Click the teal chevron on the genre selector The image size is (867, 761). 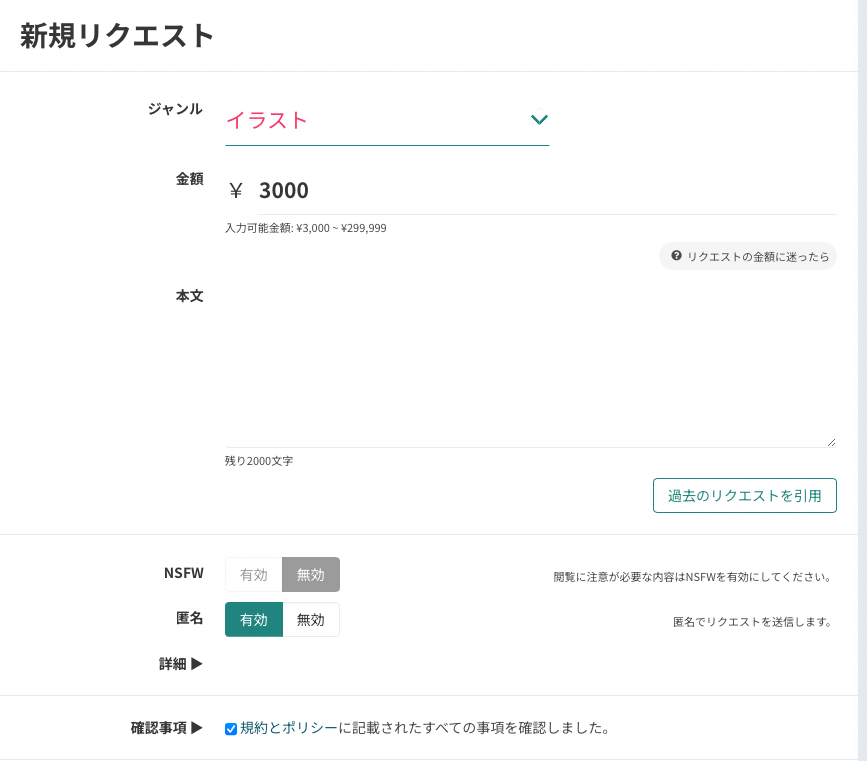click(539, 119)
